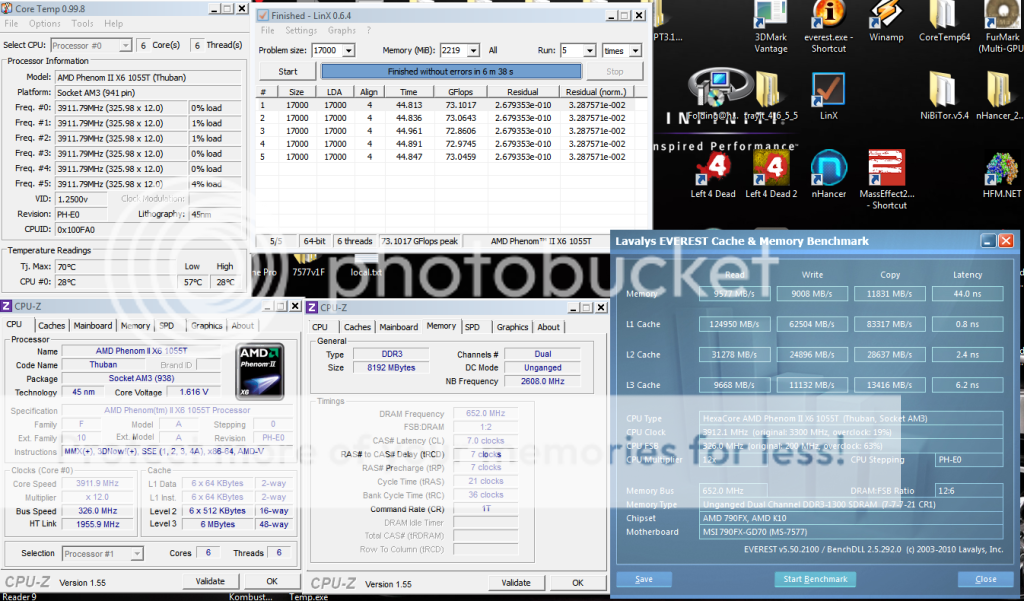Image resolution: width=1024 pixels, height=601 pixels.
Task: Click Save in EVEREST benchmark window
Action: pos(643,579)
